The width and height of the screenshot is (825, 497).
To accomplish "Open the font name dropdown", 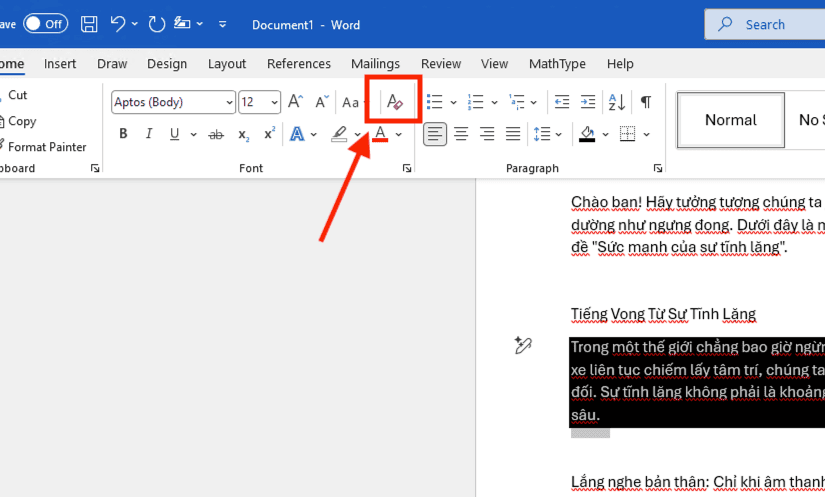I will point(229,102).
